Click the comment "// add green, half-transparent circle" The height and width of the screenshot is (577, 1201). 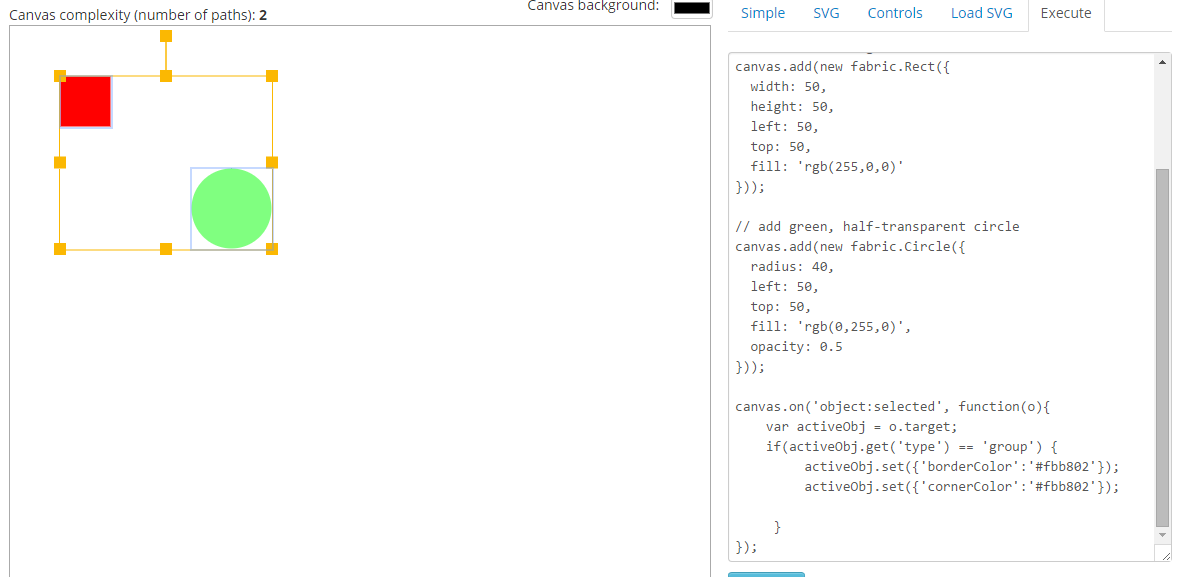point(877,227)
